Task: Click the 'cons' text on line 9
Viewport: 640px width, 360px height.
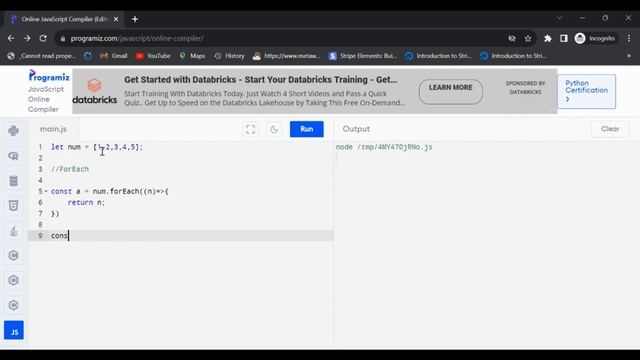Action: (59, 236)
